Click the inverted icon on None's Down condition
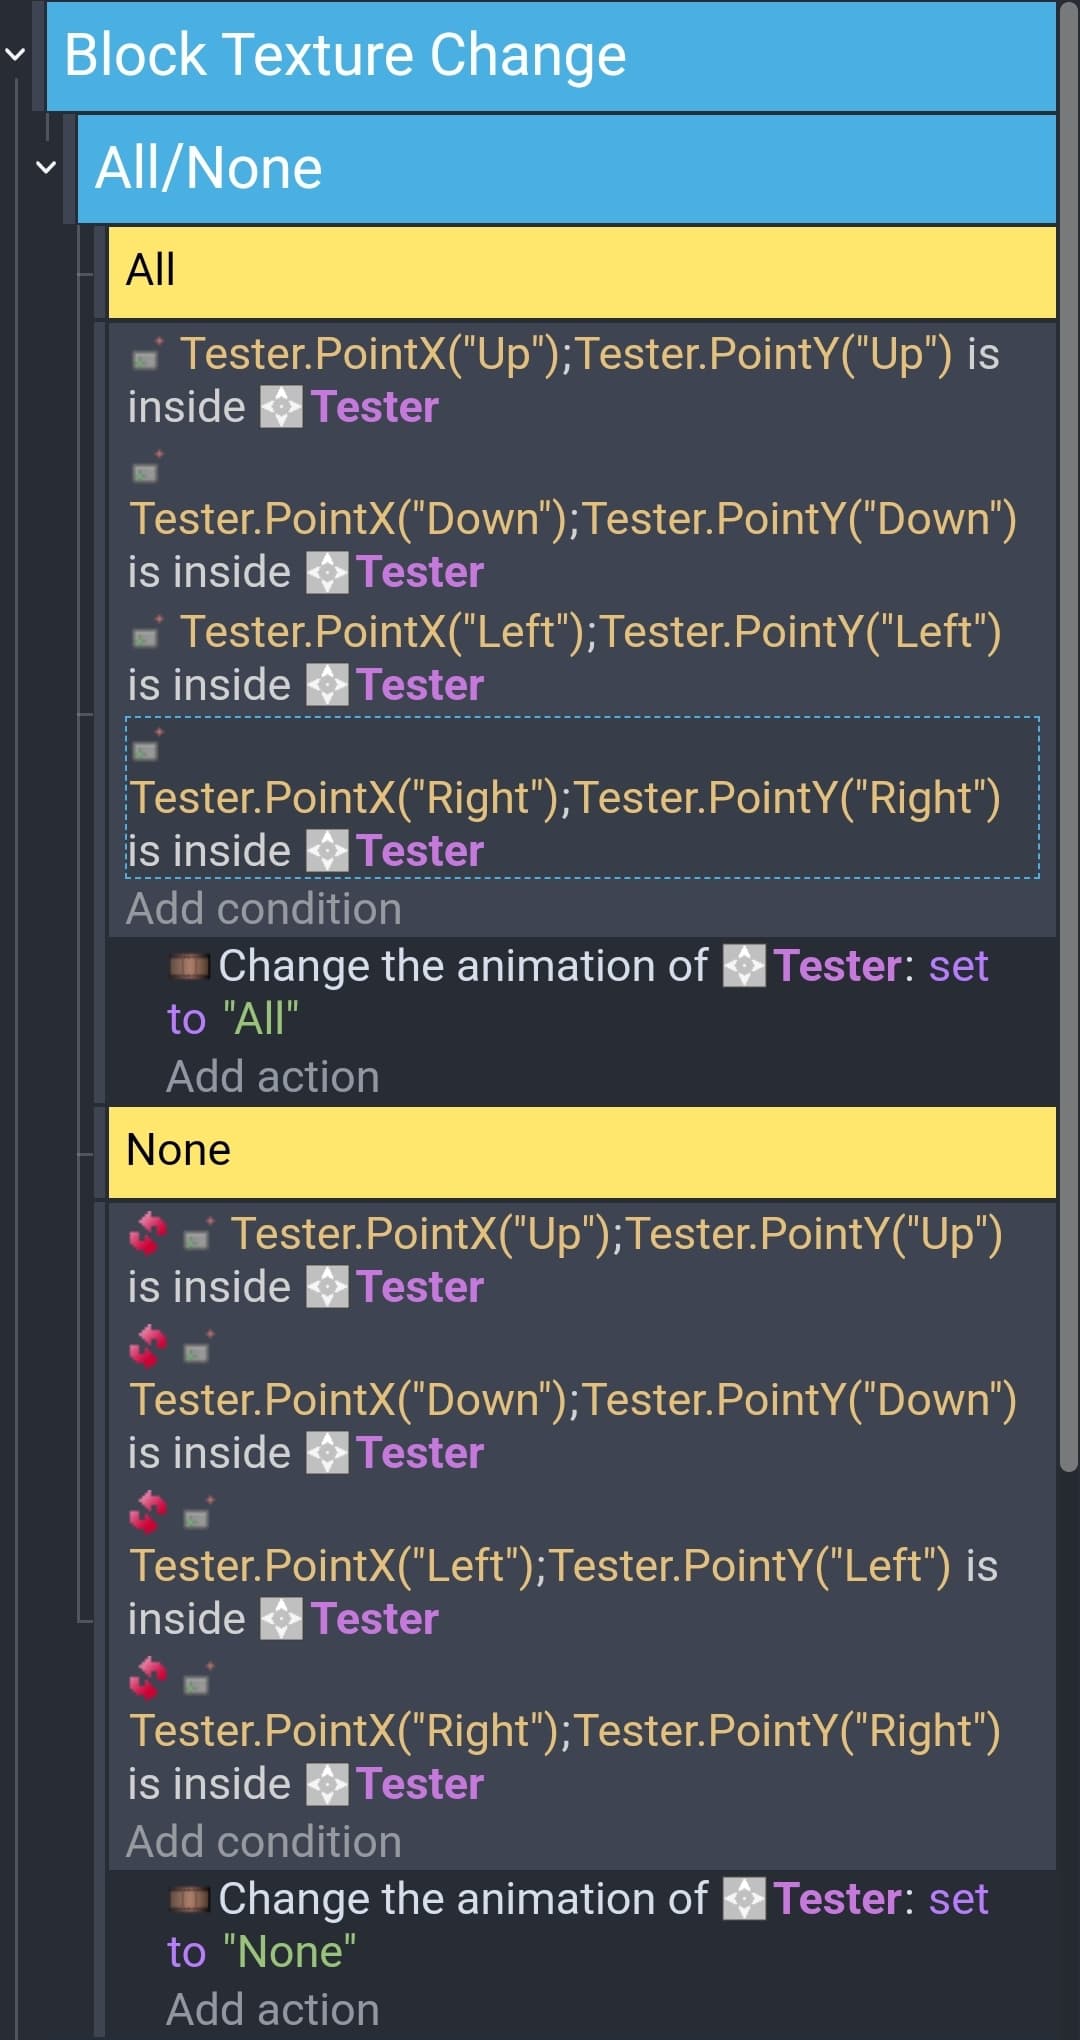The height and width of the screenshot is (2040, 1080). (x=148, y=1347)
